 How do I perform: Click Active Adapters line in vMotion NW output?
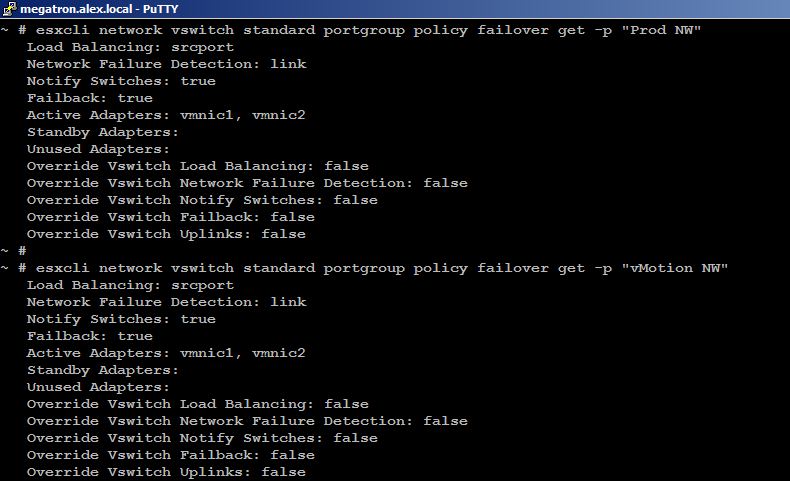(166, 353)
